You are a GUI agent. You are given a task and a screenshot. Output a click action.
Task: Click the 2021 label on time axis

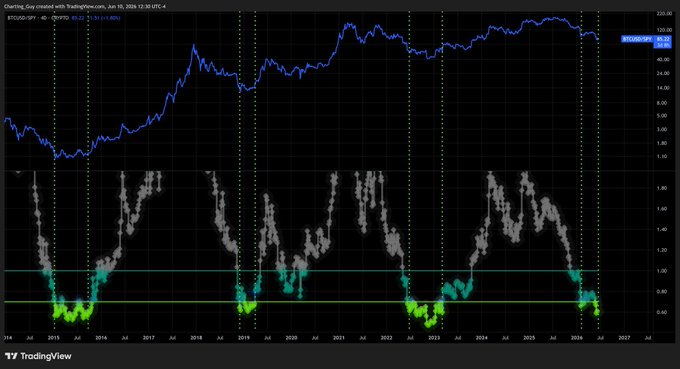339,337
